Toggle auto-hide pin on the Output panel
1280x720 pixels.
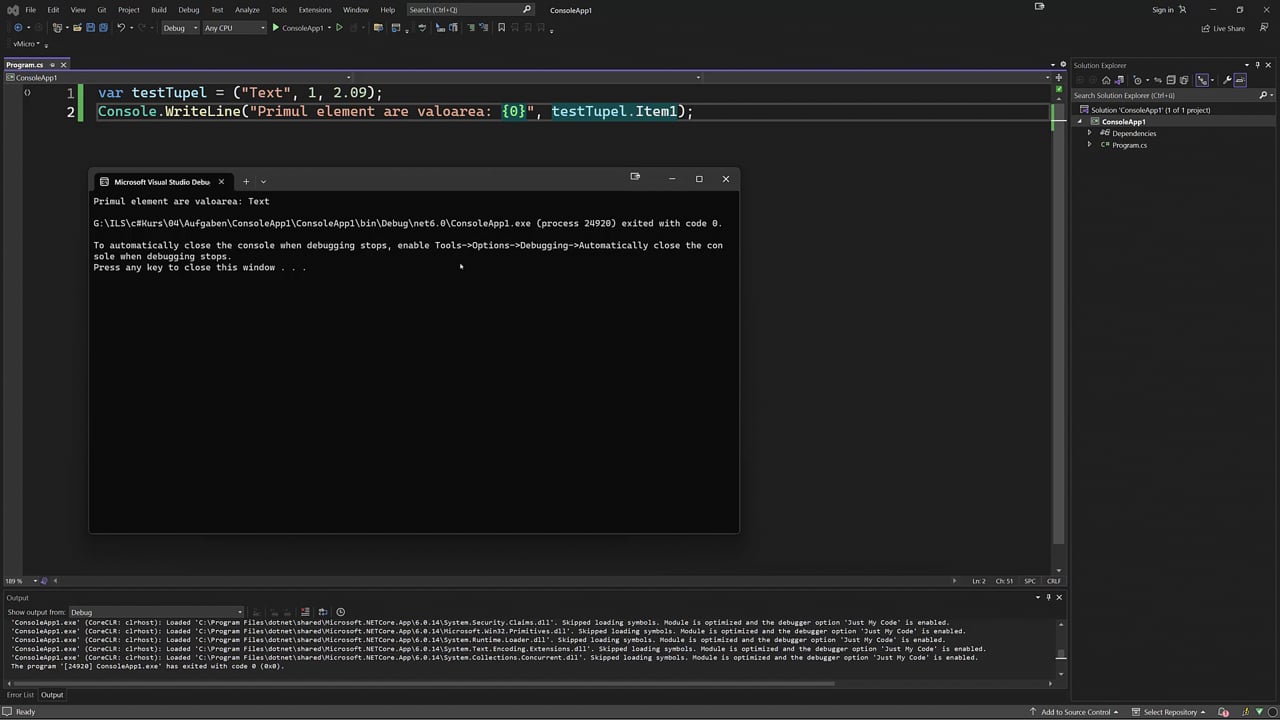[x=1049, y=598]
